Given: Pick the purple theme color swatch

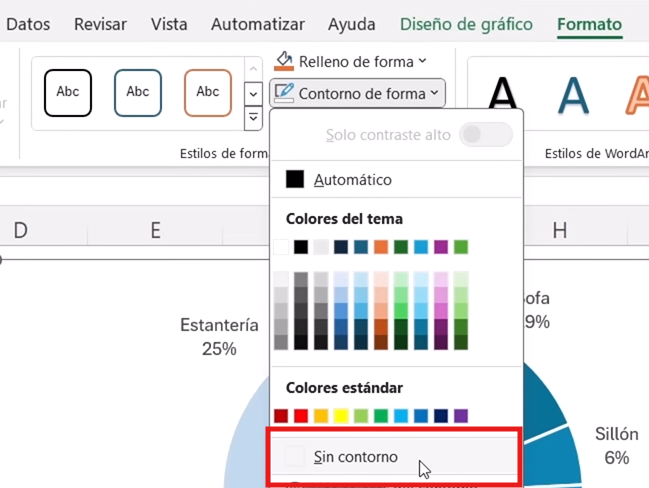Looking at the screenshot, I should coord(441,247).
